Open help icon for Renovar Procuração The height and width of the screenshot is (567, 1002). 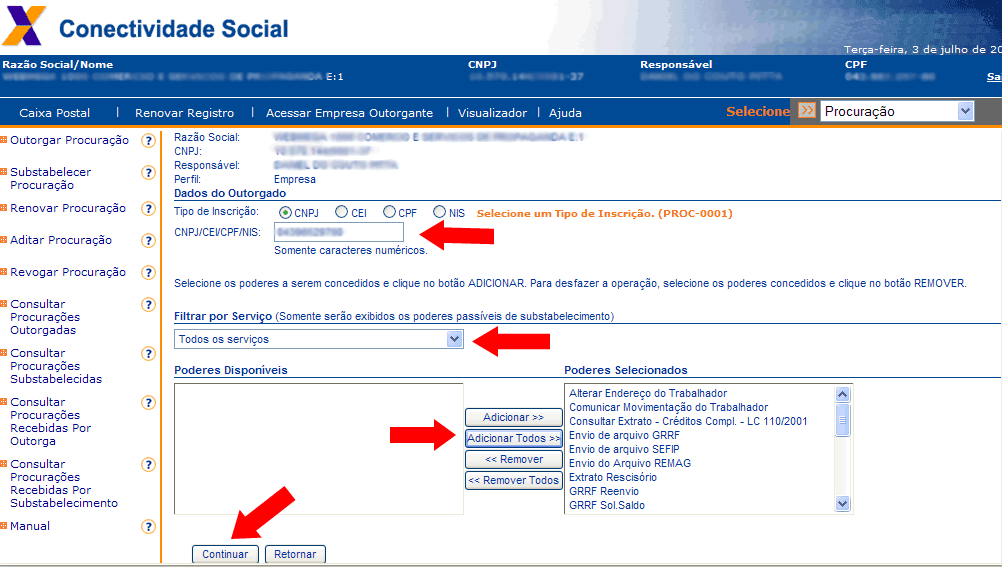[x=148, y=208]
